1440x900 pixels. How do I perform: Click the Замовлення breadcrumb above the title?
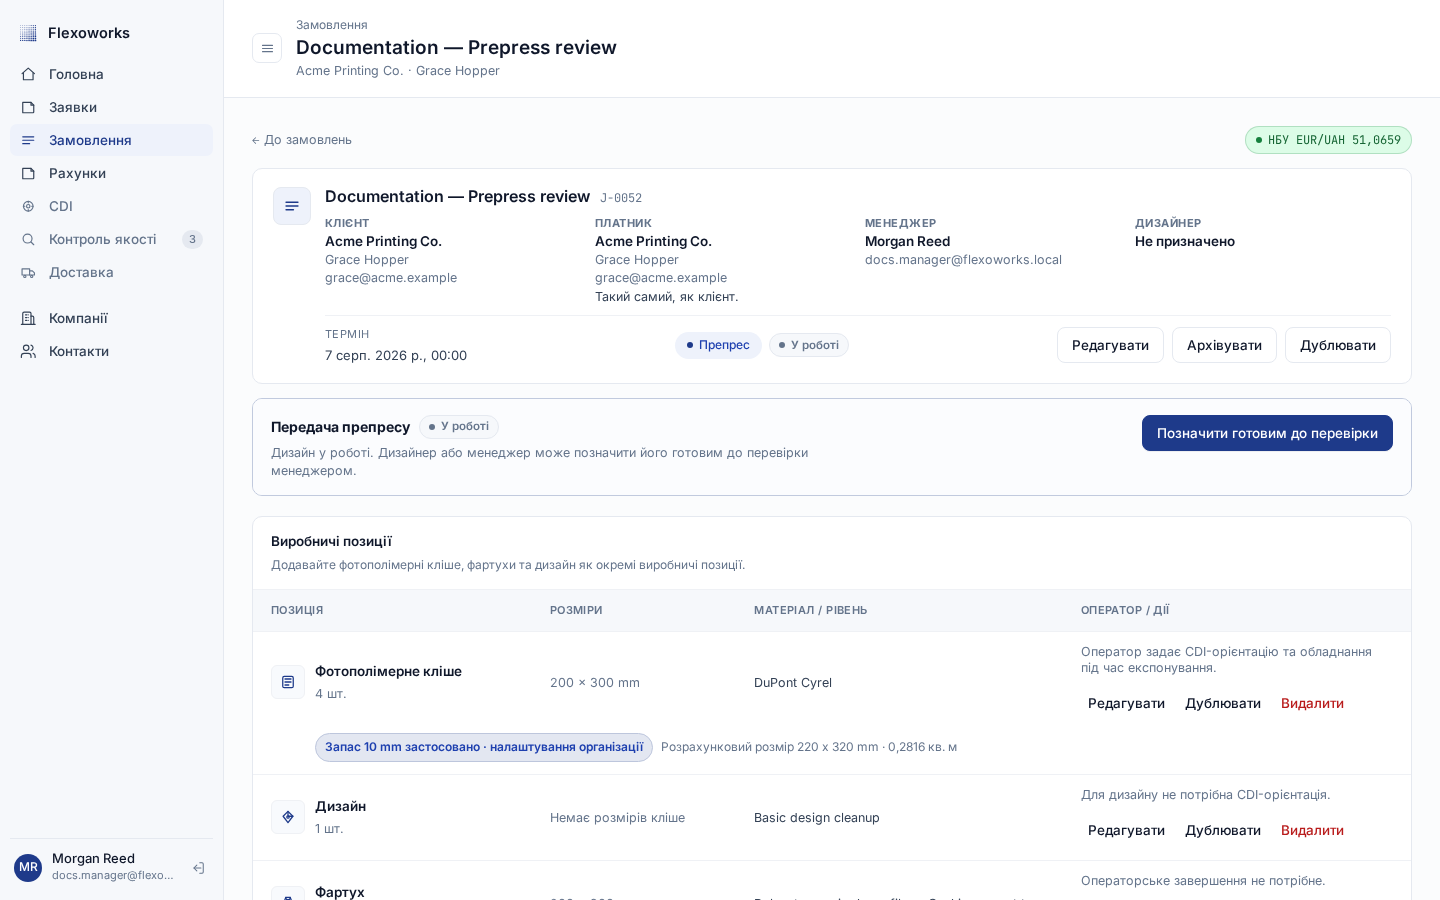pyautogui.click(x=332, y=25)
